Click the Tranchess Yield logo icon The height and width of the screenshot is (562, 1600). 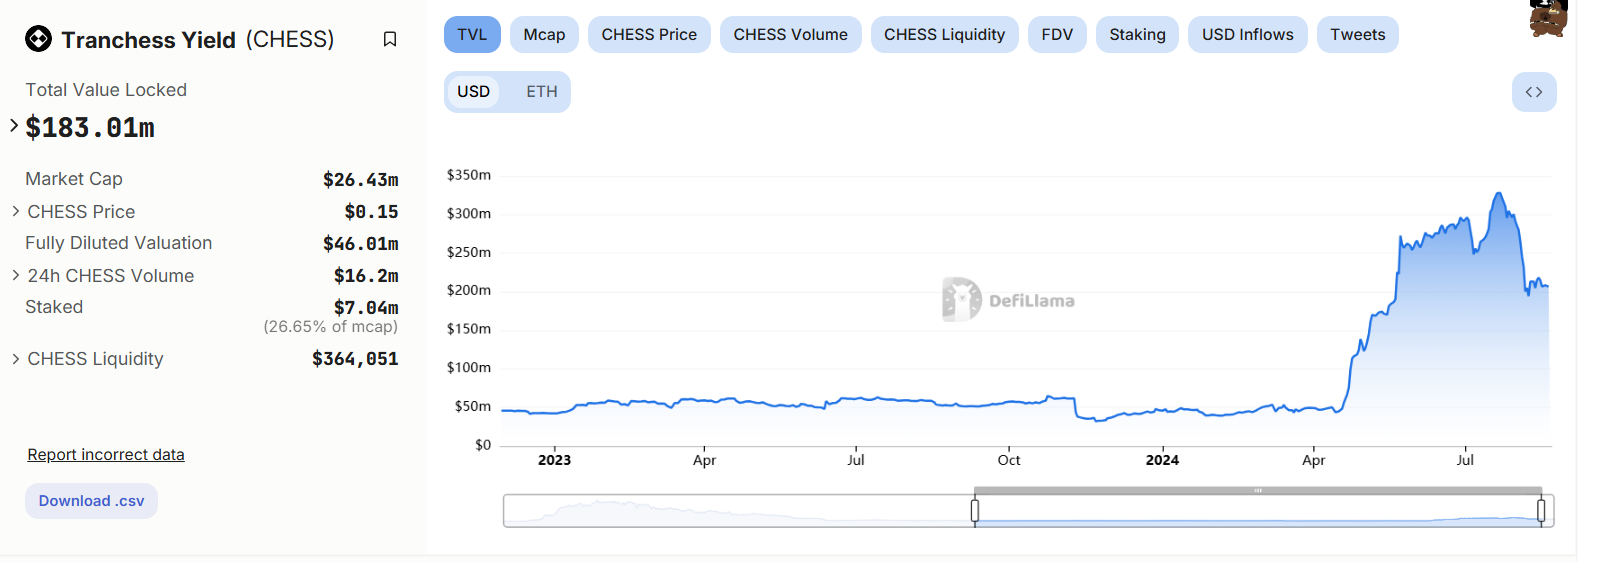[x=38, y=39]
